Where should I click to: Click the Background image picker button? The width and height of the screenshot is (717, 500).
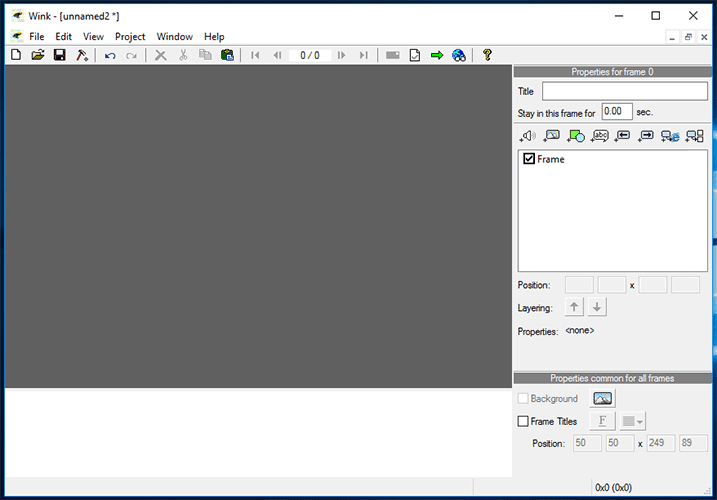point(602,398)
